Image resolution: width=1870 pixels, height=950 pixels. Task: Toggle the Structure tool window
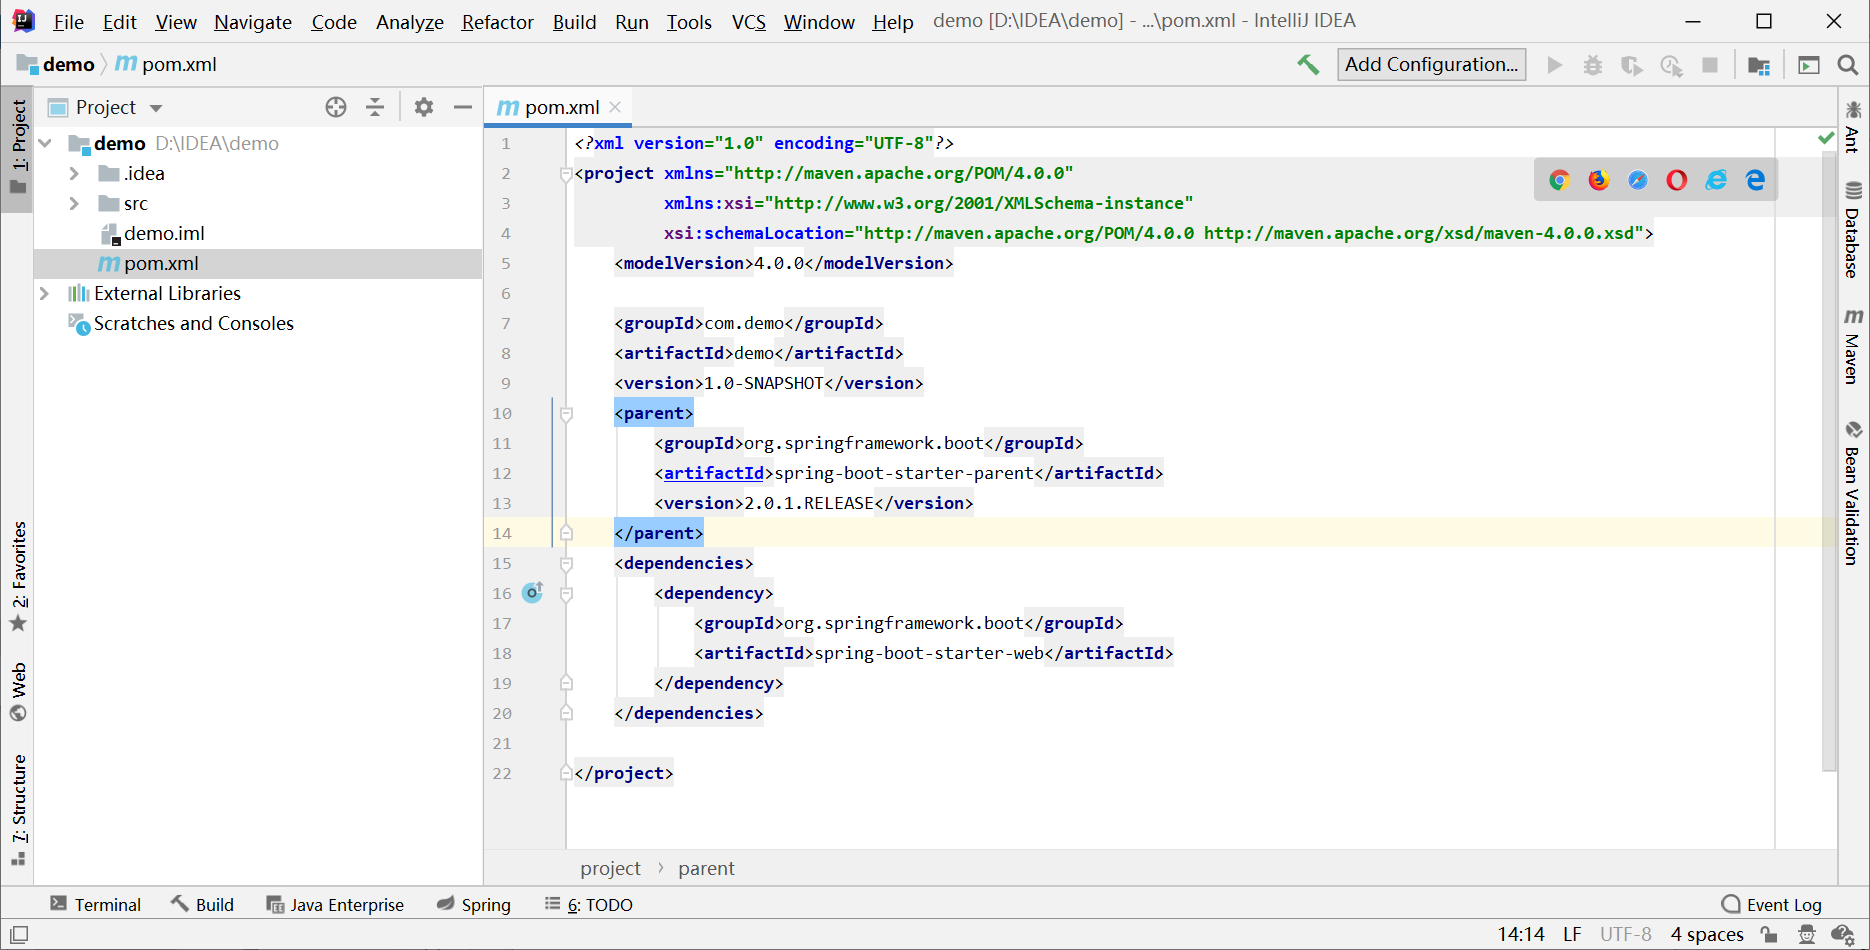(x=18, y=809)
